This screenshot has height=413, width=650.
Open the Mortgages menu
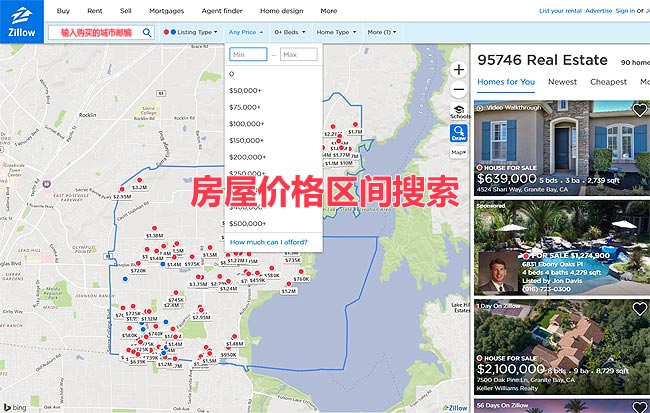pos(166,11)
